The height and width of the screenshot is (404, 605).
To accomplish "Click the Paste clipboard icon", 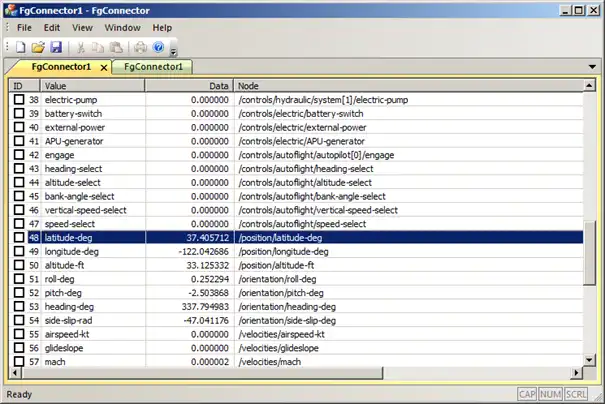I will coord(116,47).
